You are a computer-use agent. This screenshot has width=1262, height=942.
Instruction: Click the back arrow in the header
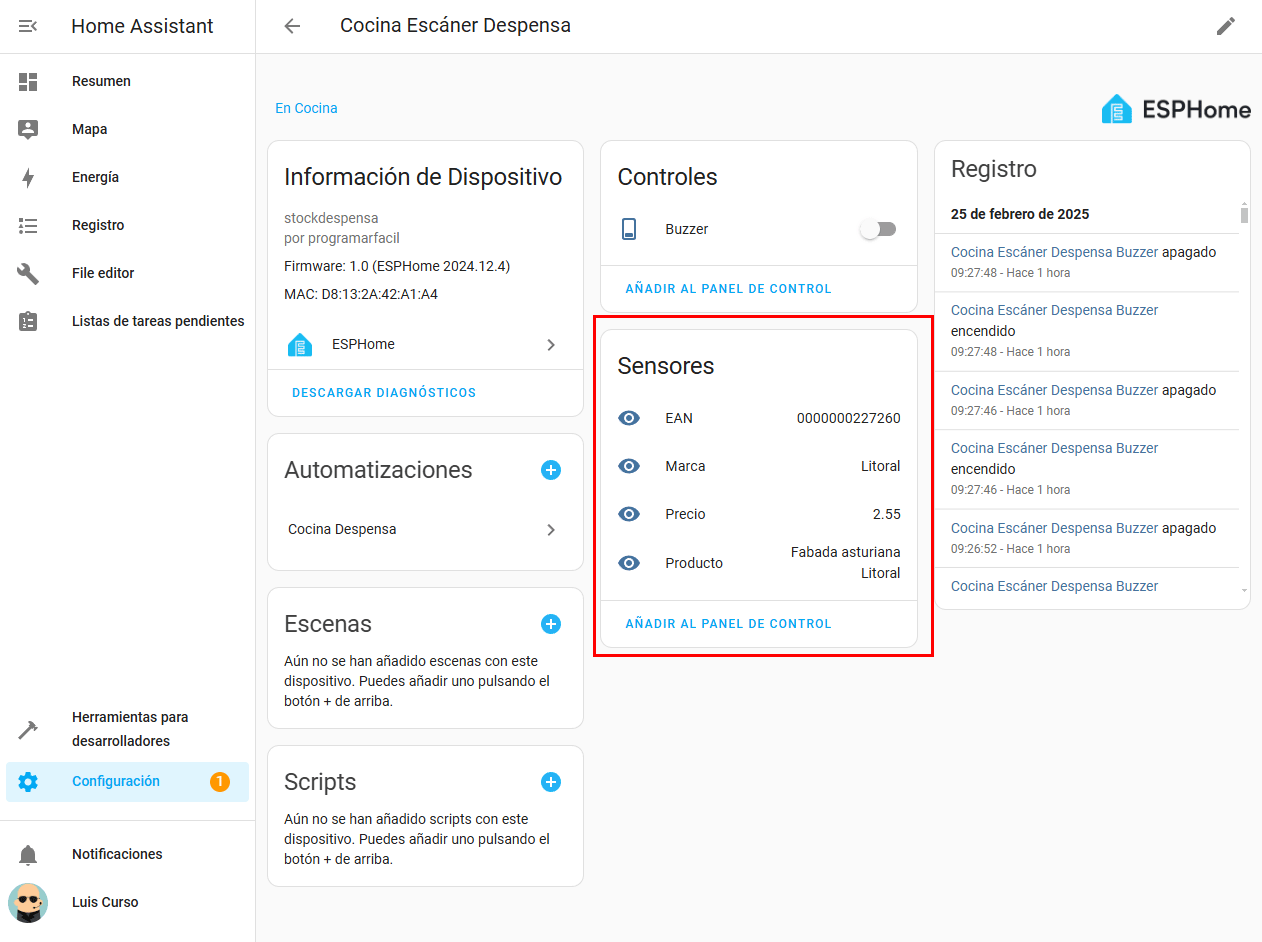click(x=292, y=26)
